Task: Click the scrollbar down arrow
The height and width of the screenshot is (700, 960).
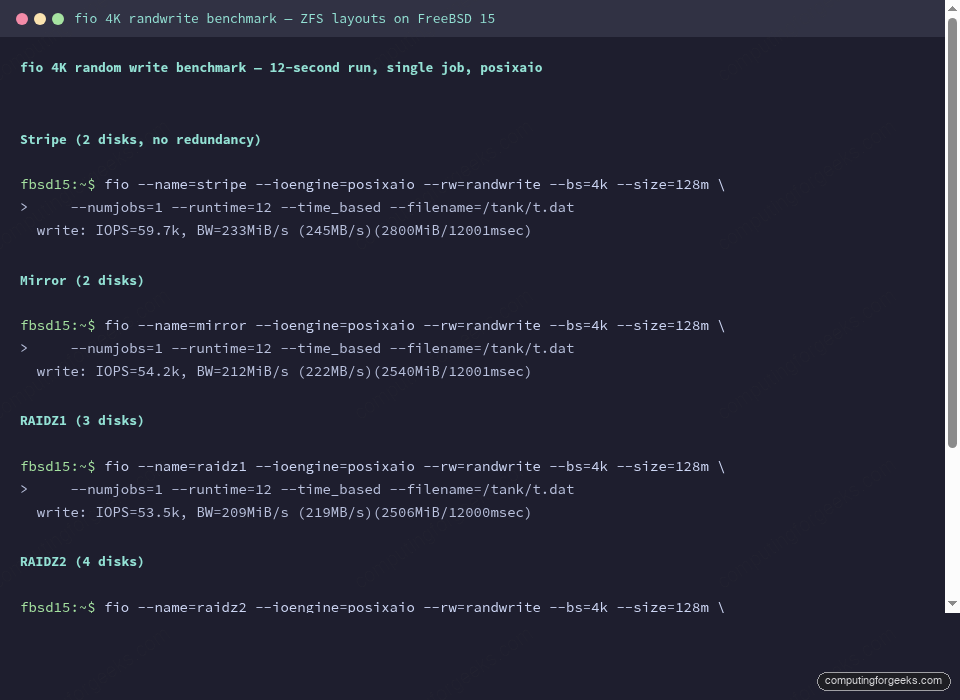Action: pyautogui.click(x=951, y=605)
